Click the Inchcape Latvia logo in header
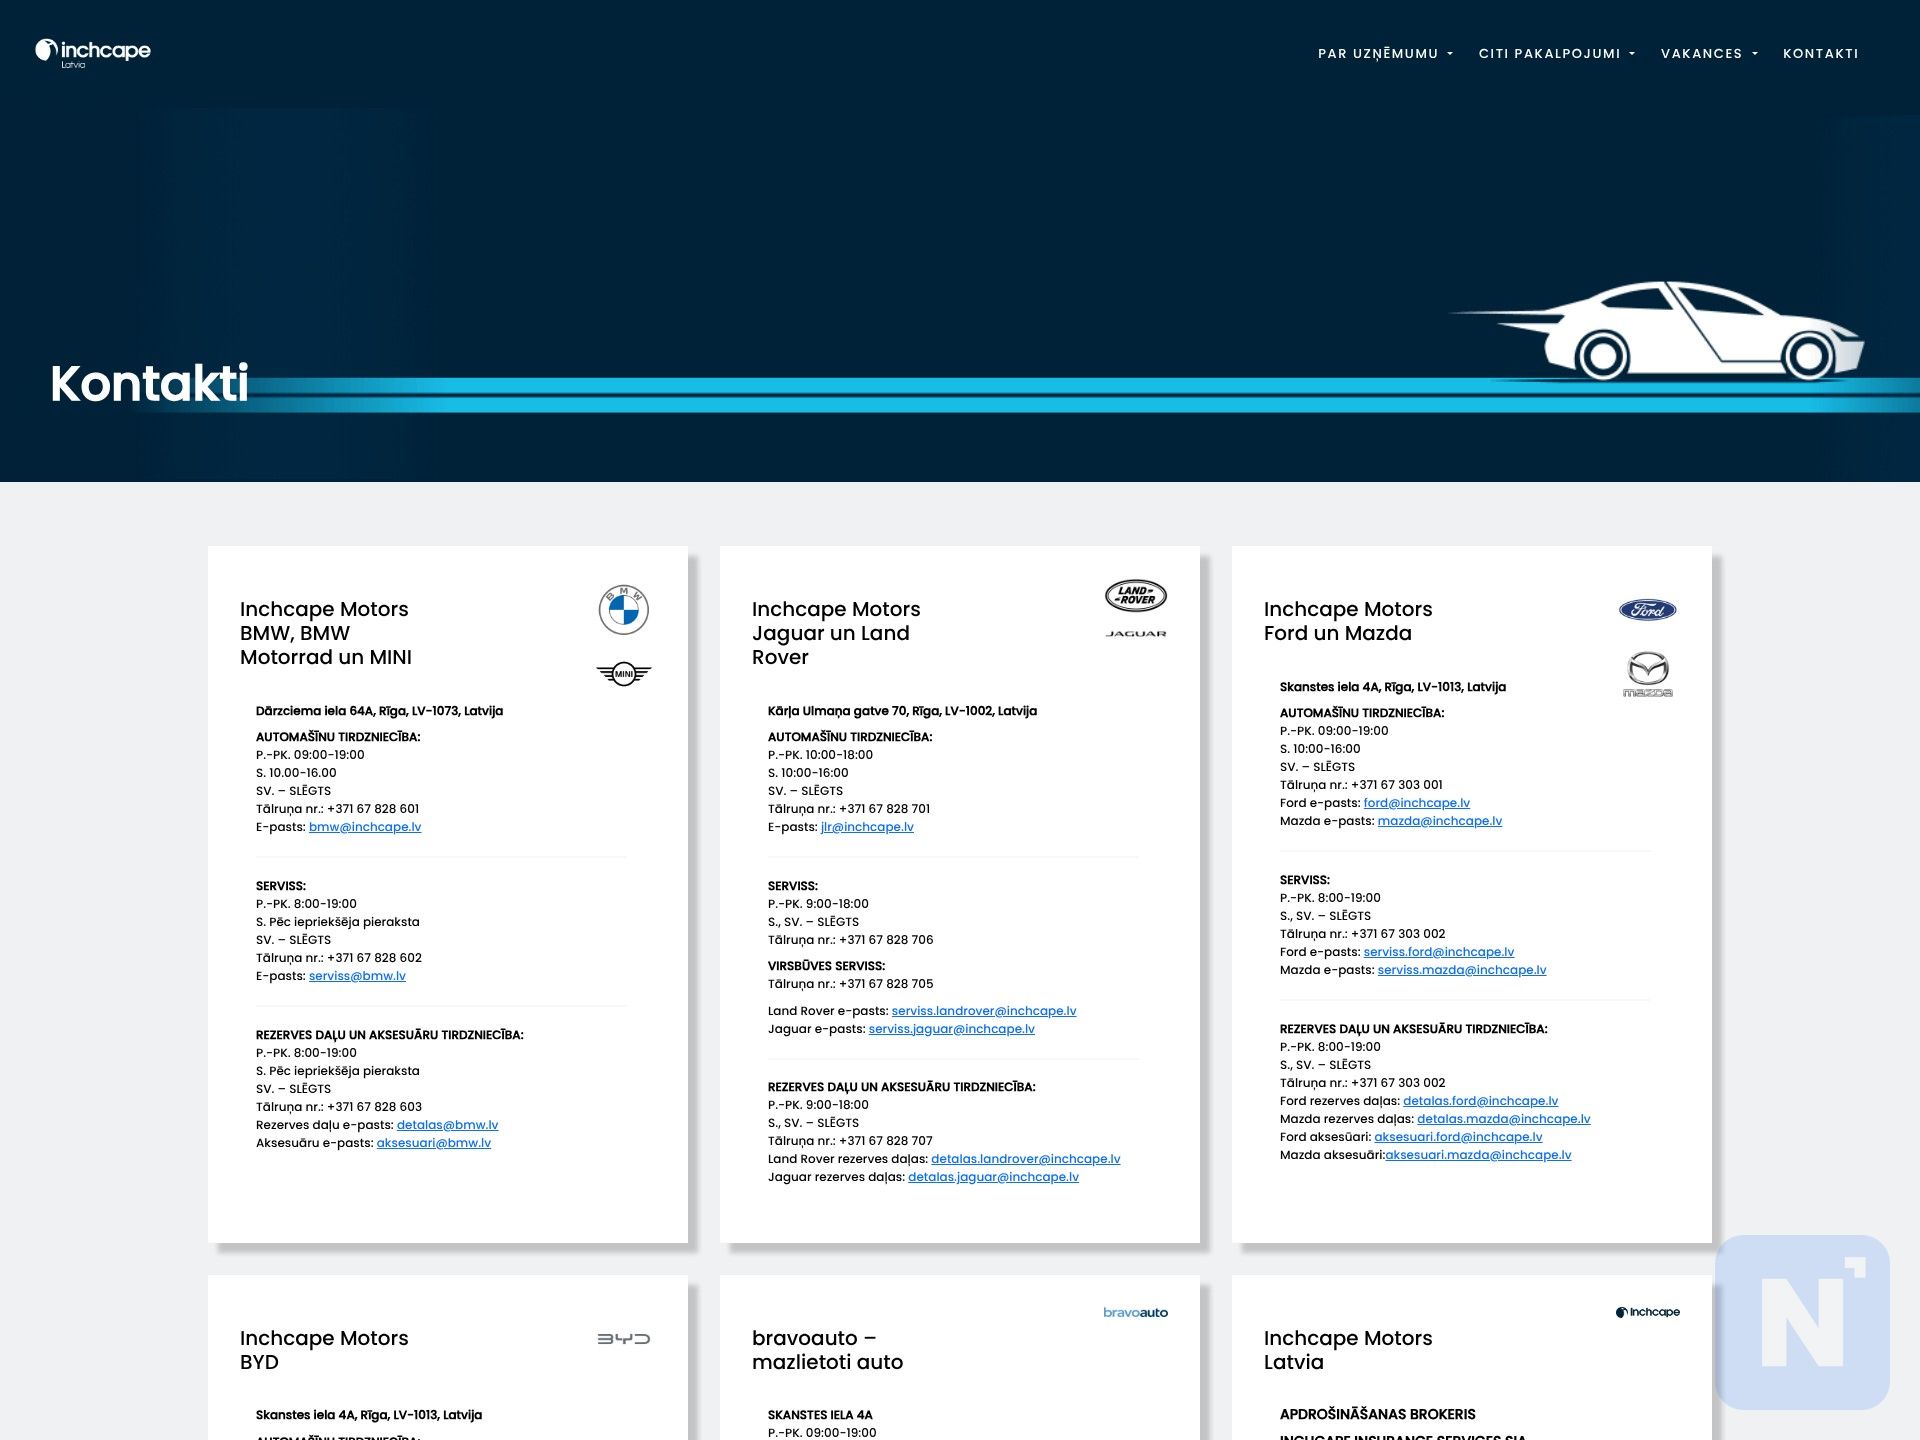This screenshot has height=1440, width=1920. click(93, 53)
